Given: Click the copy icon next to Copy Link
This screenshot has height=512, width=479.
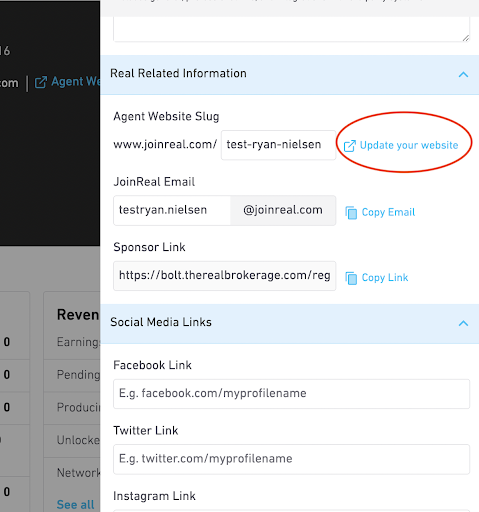Looking at the screenshot, I should click(351, 278).
